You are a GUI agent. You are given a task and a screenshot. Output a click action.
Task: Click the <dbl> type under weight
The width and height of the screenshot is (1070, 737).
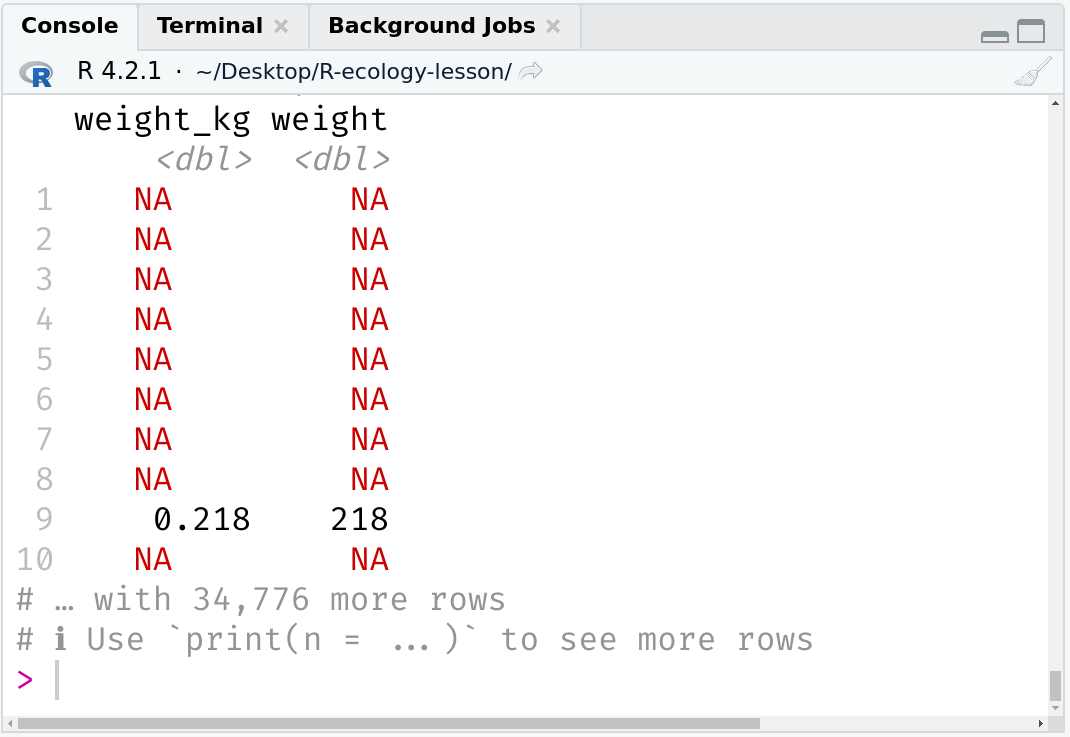pyautogui.click(x=342, y=160)
